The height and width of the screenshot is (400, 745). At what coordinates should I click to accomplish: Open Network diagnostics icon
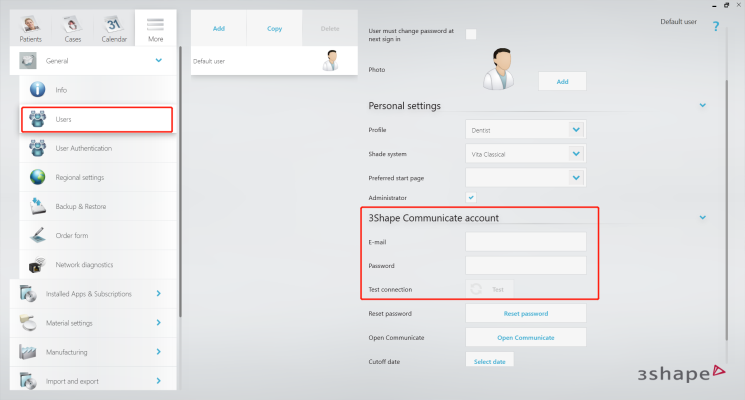38,265
